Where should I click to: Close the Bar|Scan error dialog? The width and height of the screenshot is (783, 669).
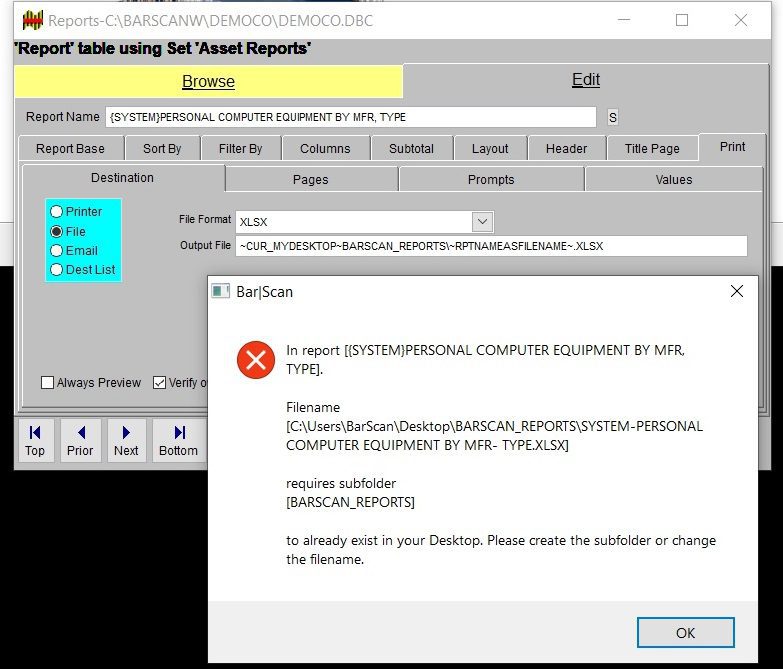[737, 292]
